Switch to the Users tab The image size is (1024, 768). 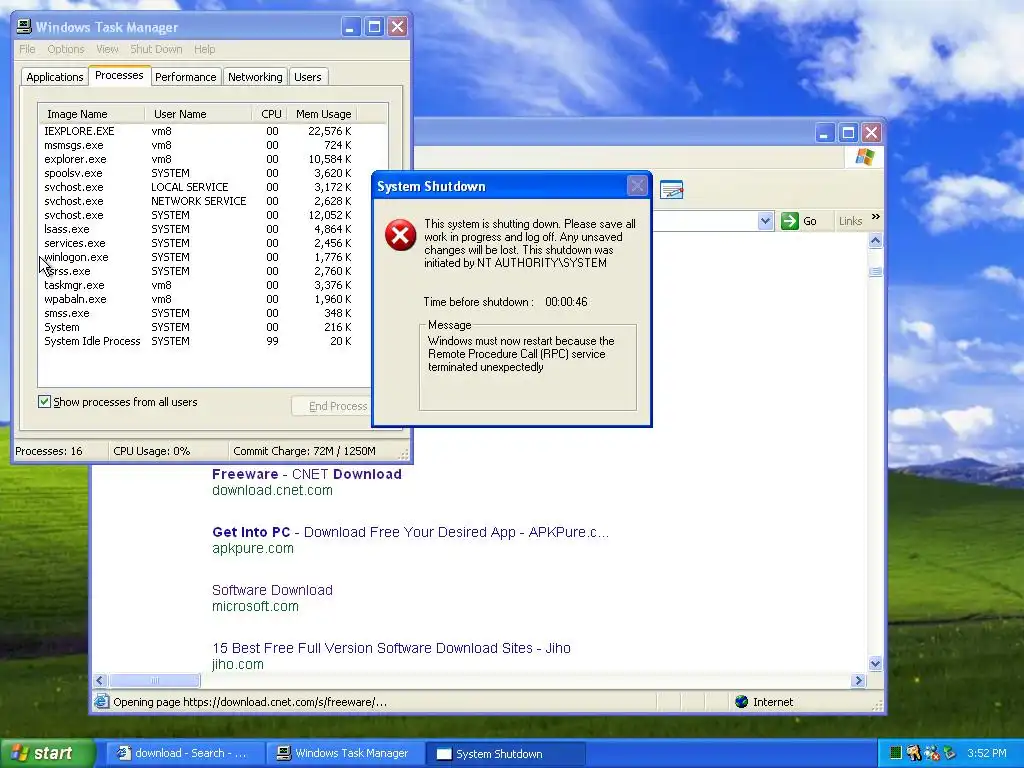coord(308,77)
